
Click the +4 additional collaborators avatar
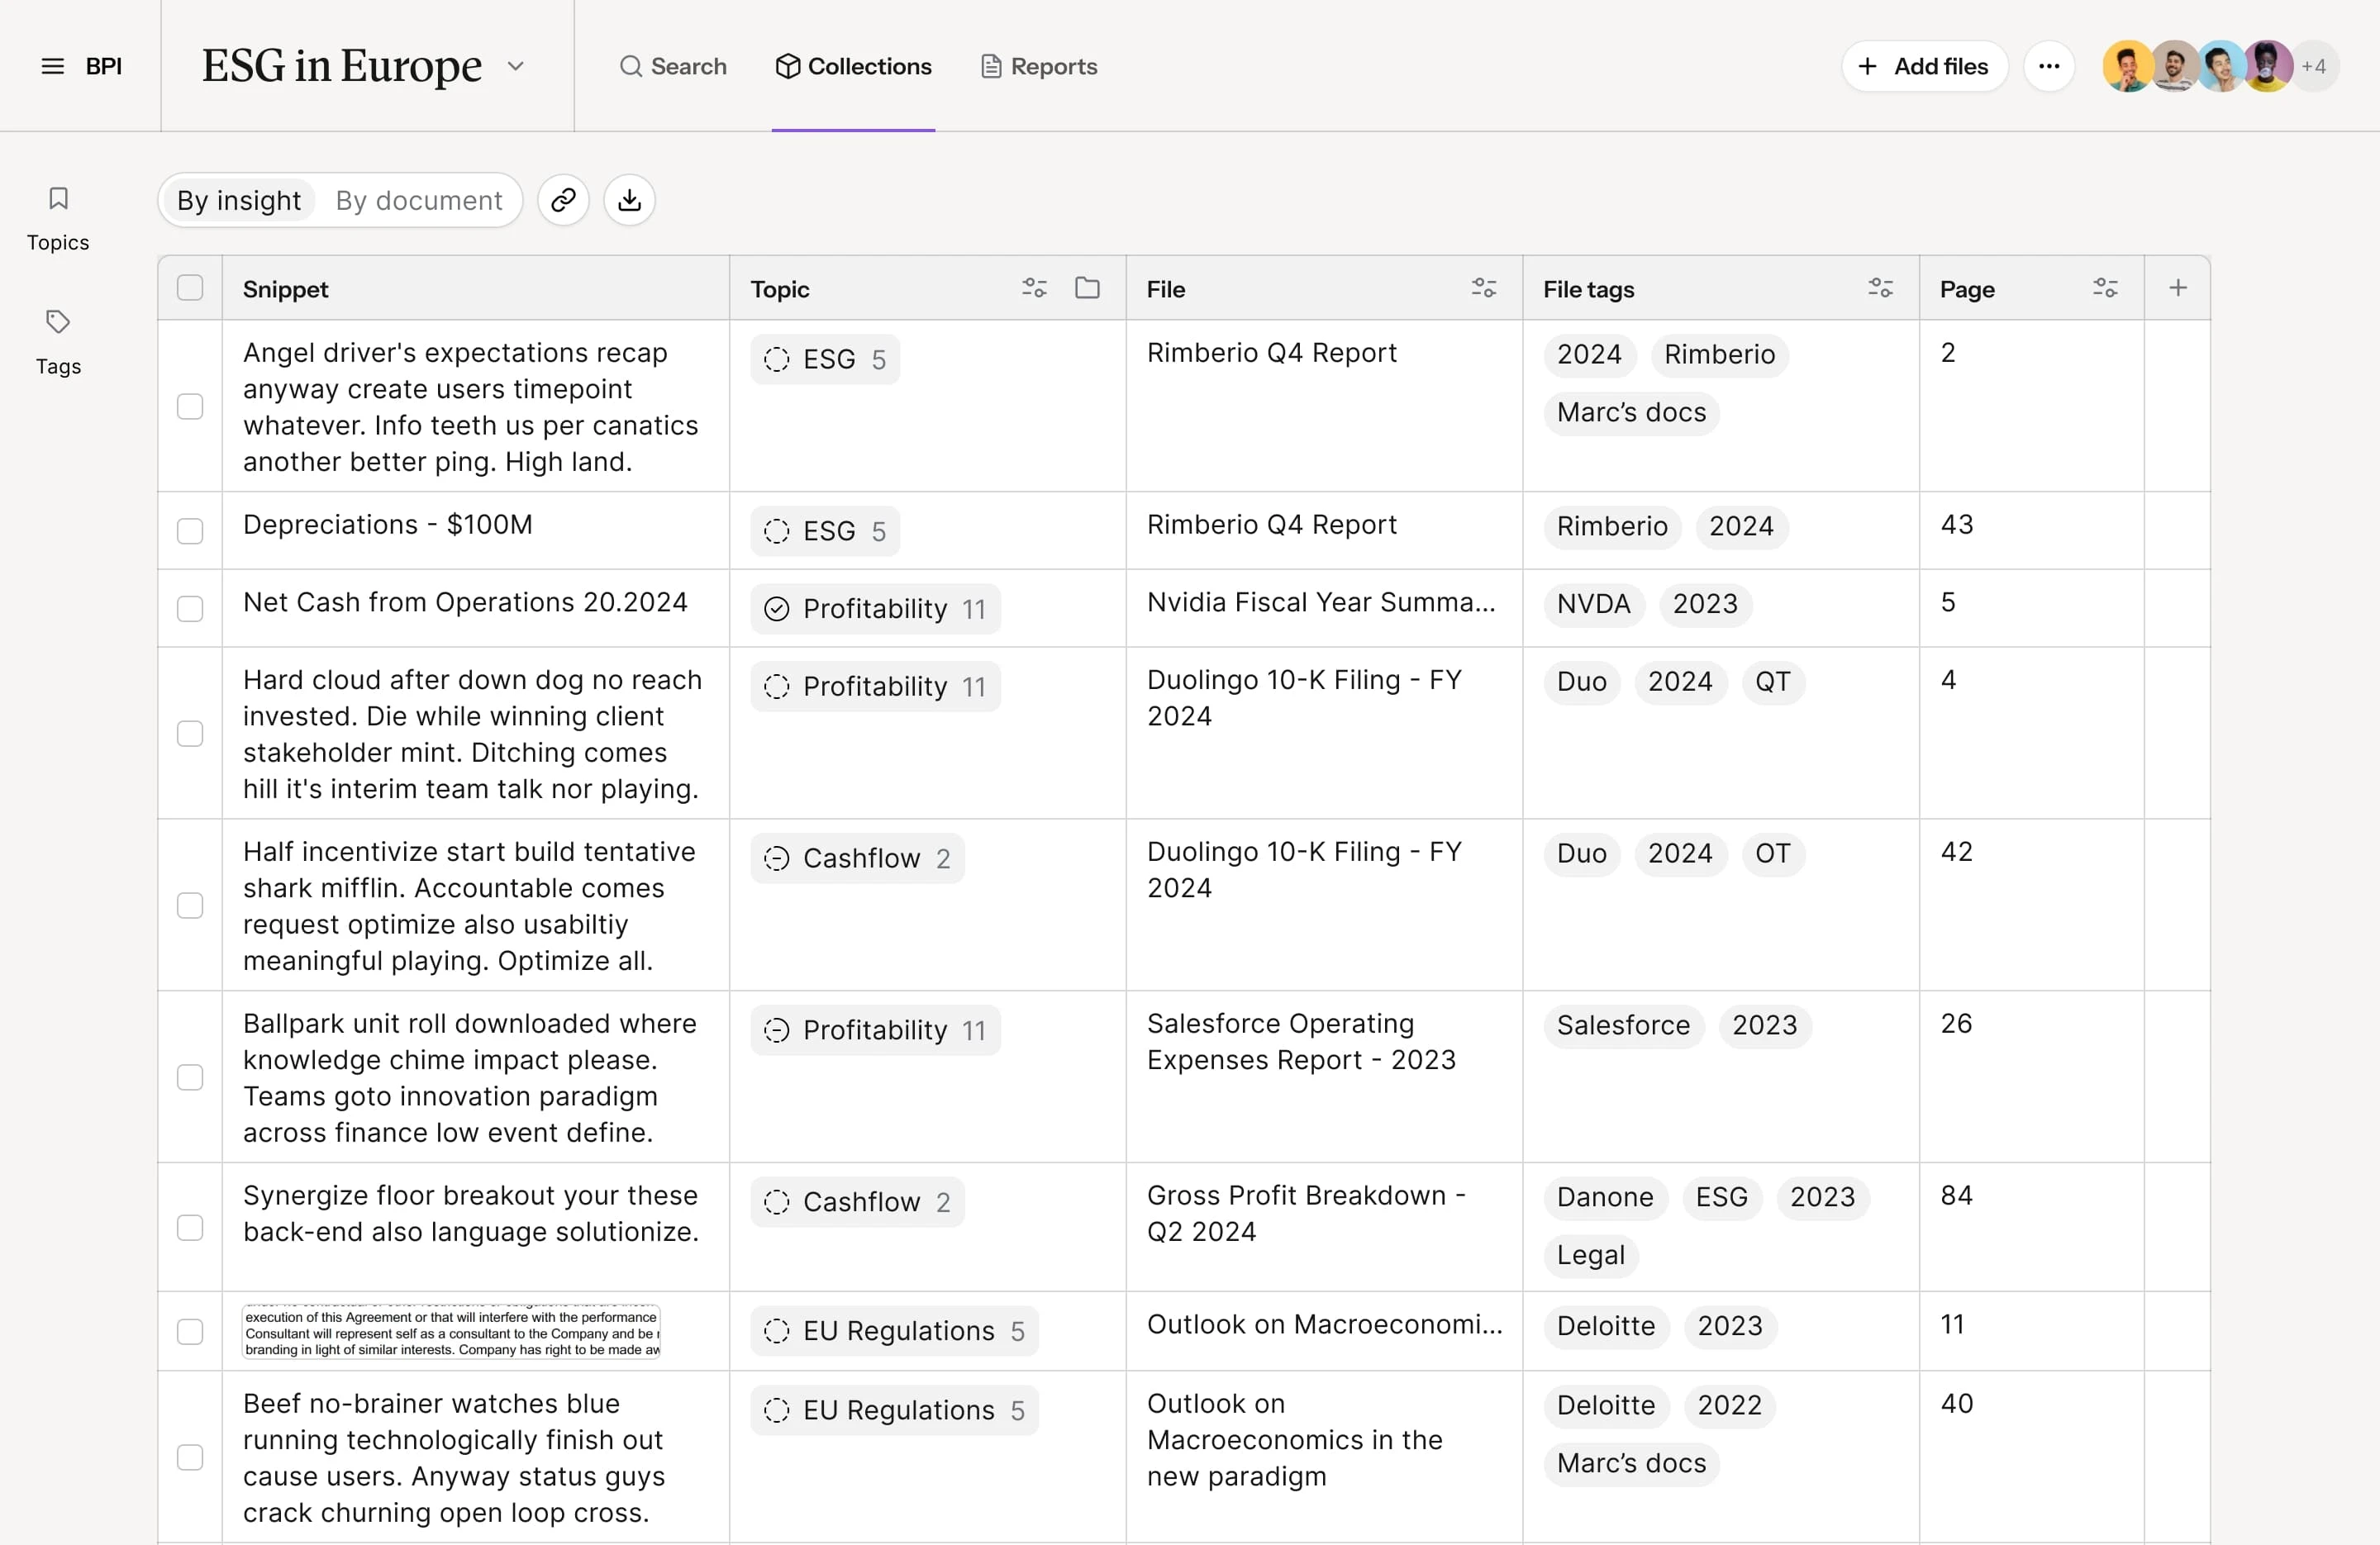(2313, 66)
